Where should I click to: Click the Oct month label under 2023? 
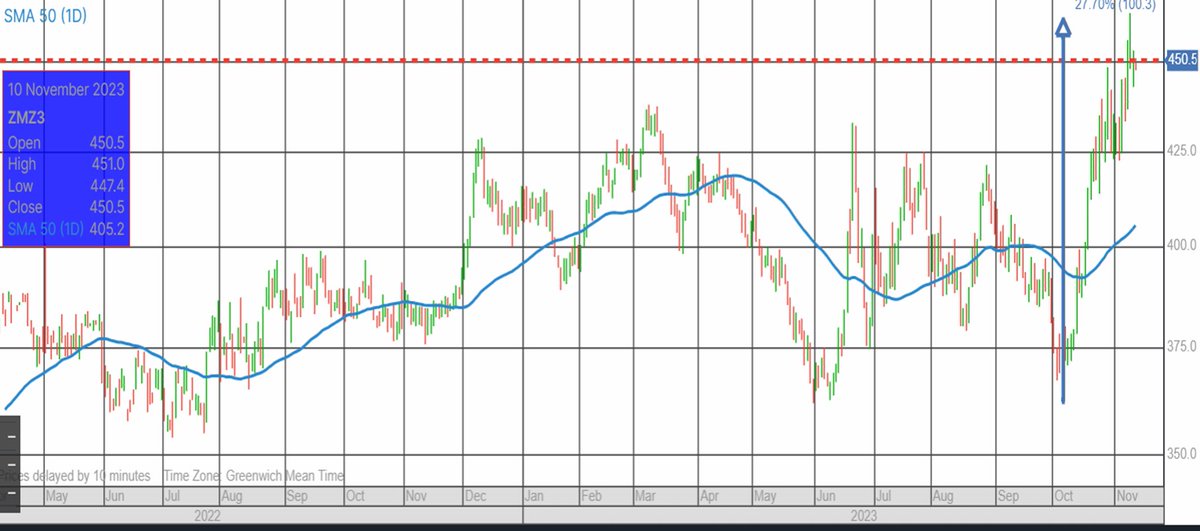click(1066, 496)
